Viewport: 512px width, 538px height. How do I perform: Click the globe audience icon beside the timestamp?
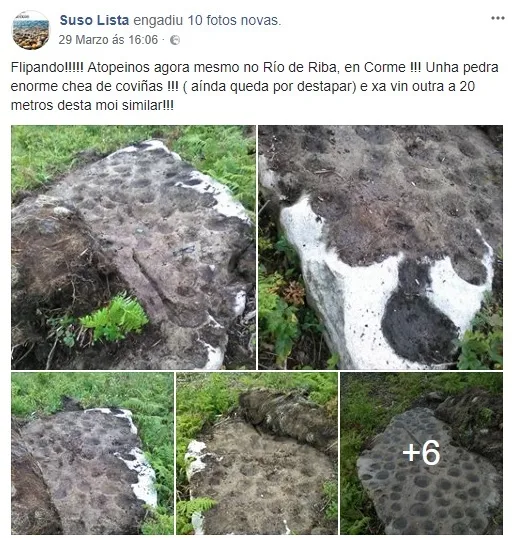click(x=175, y=40)
